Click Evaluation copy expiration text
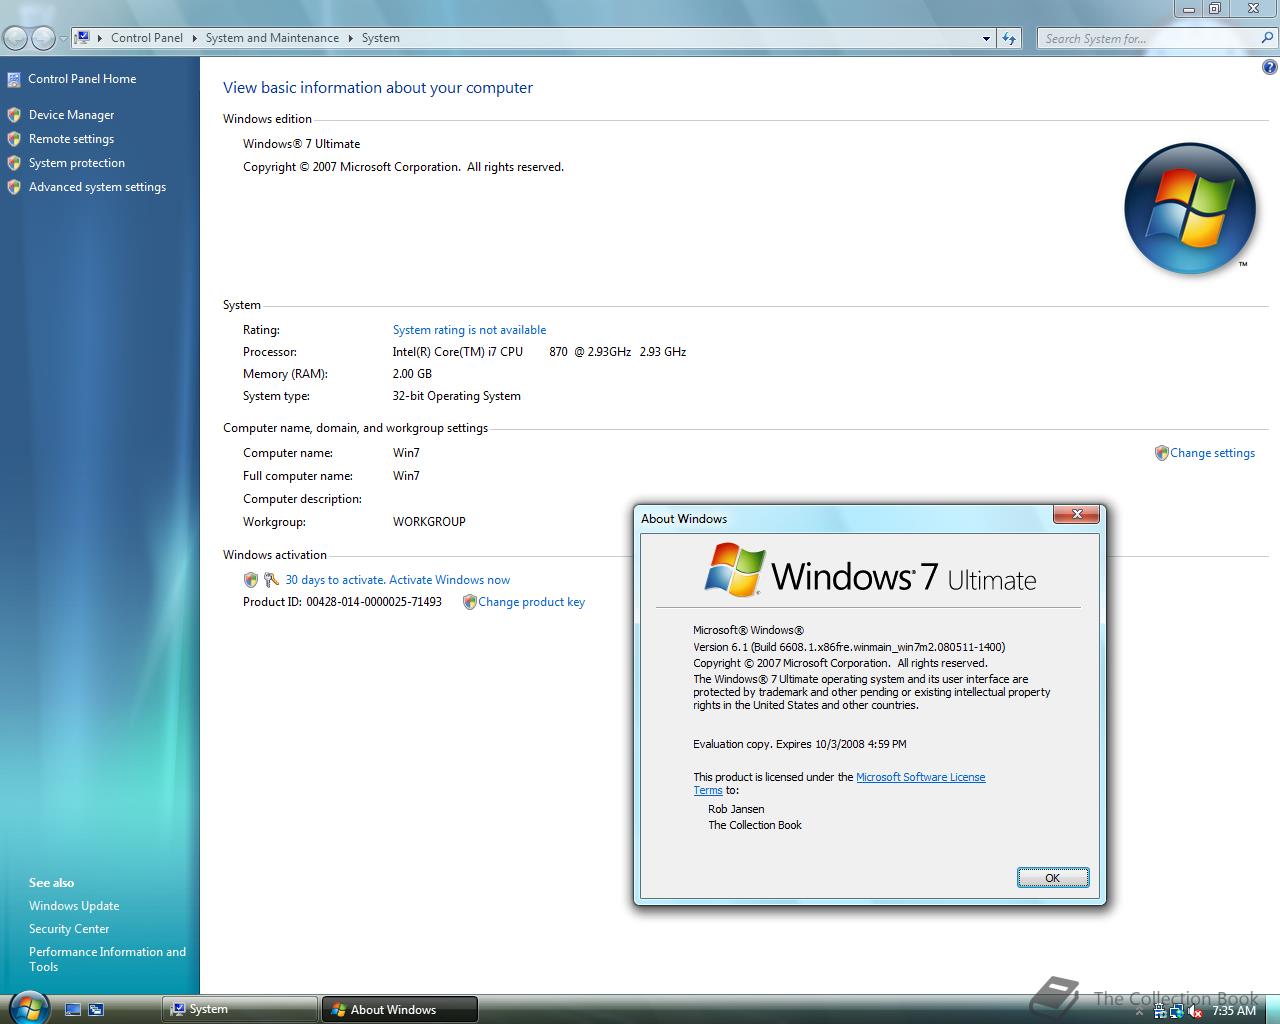 (800, 744)
